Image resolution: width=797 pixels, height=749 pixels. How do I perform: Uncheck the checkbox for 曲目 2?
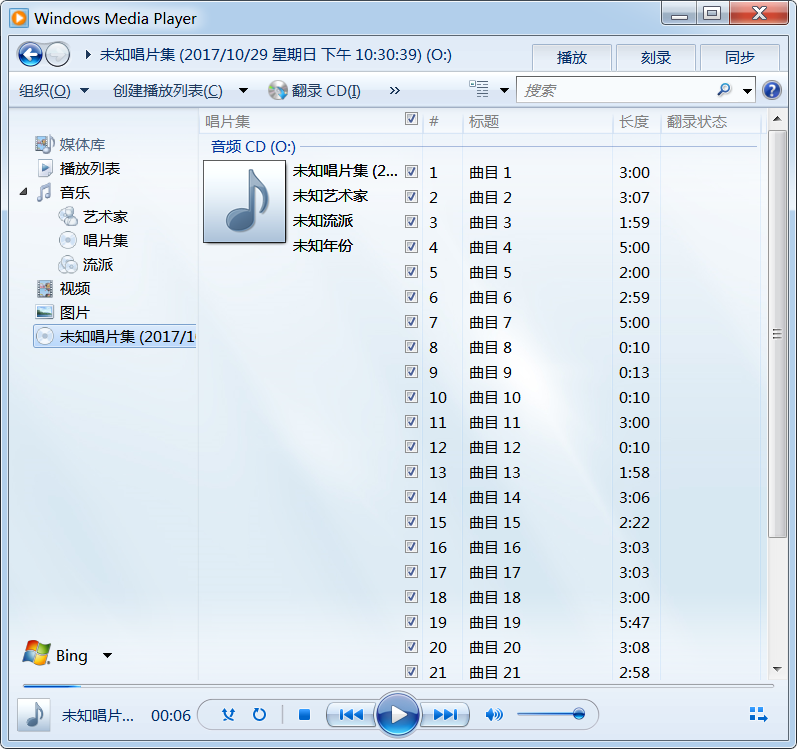pyautogui.click(x=411, y=197)
